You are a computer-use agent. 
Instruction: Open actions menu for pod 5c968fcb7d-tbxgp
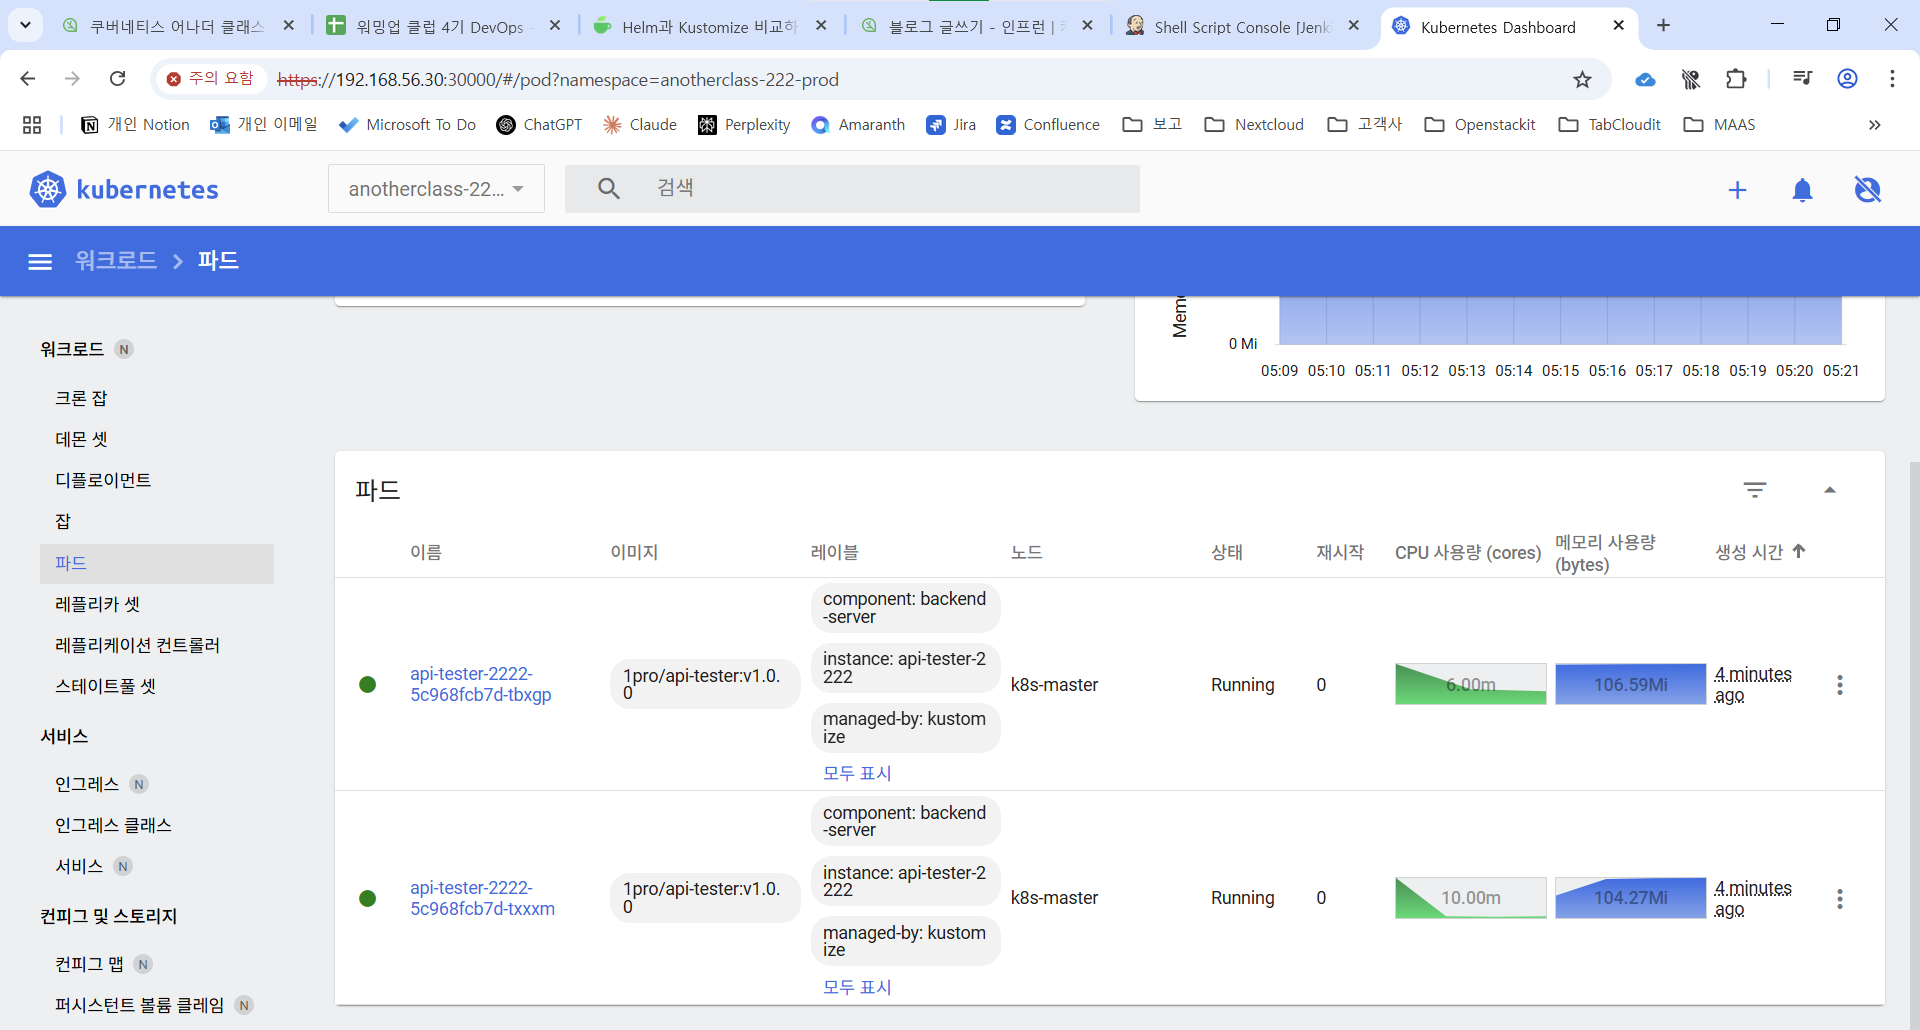click(1839, 685)
